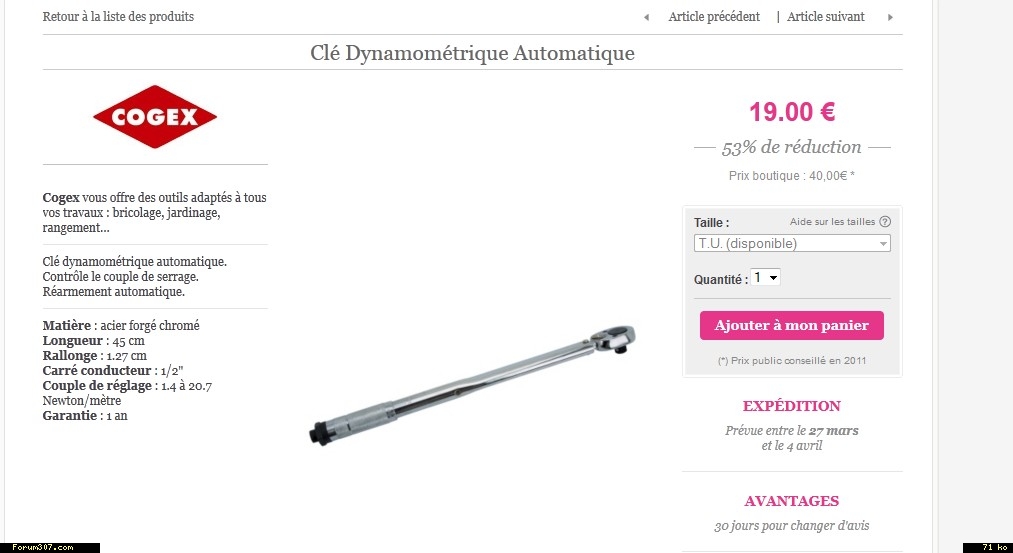Go to Article suivant
This screenshot has height=553, width=1013.
826,17
